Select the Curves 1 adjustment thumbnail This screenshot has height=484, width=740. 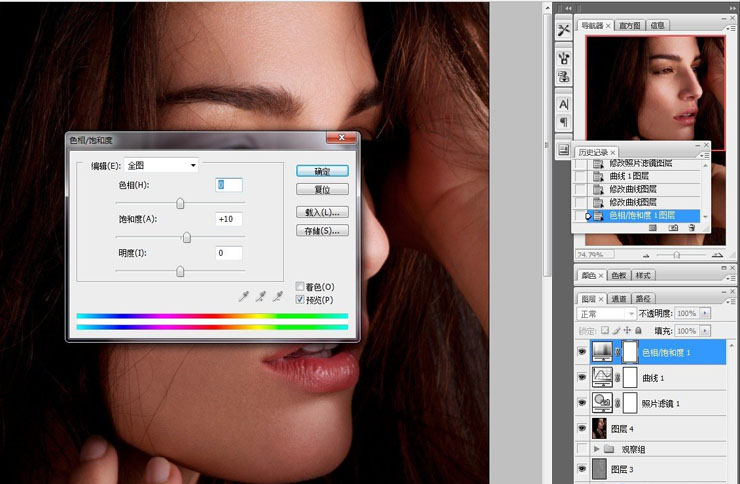[x=602, y=377]
